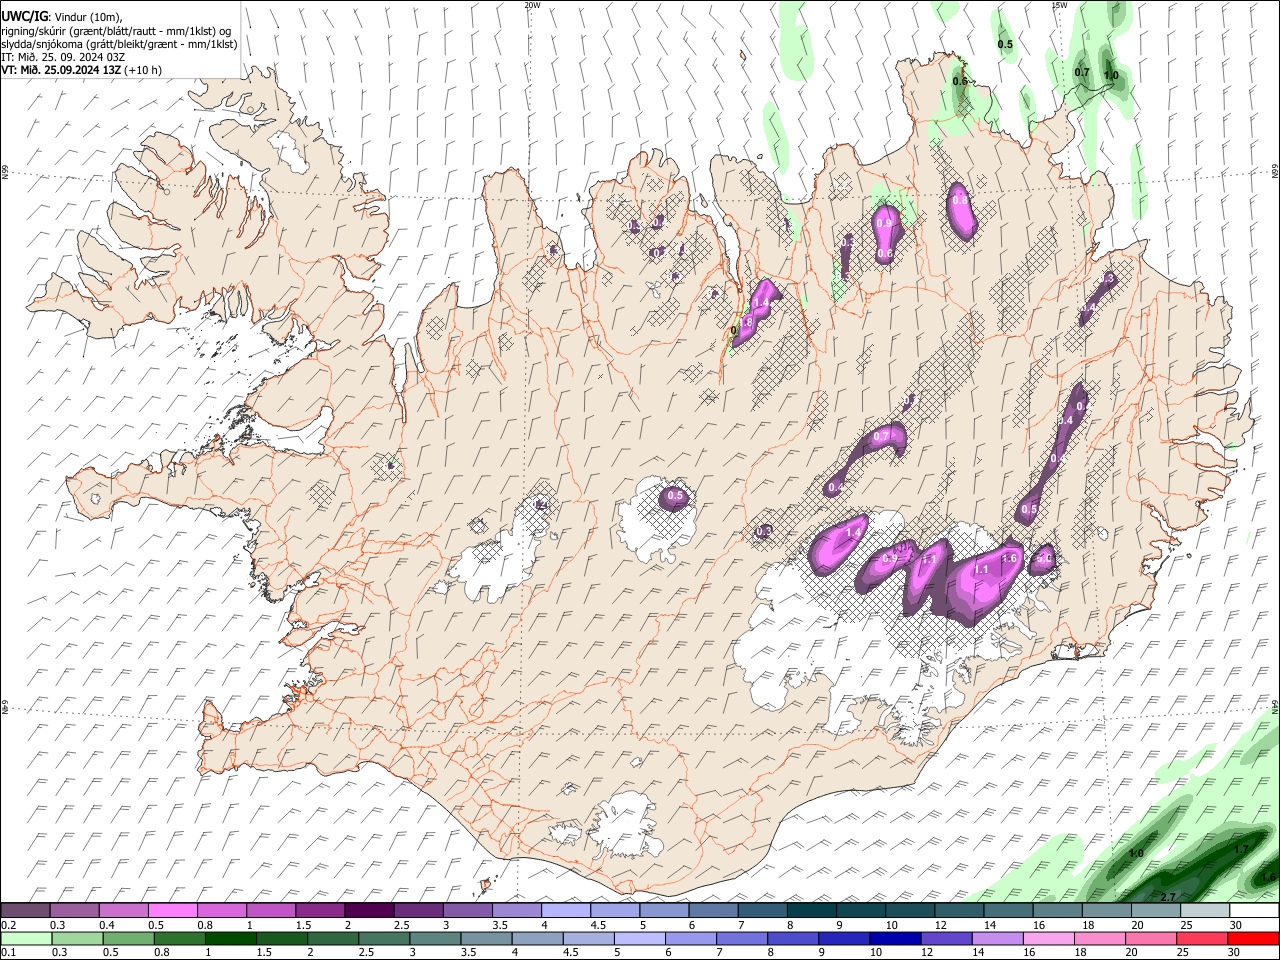Select the VT Mið. 25.09.2024 13Z valid time
The image size is (1280, 960).
click(x=62, y=70)
